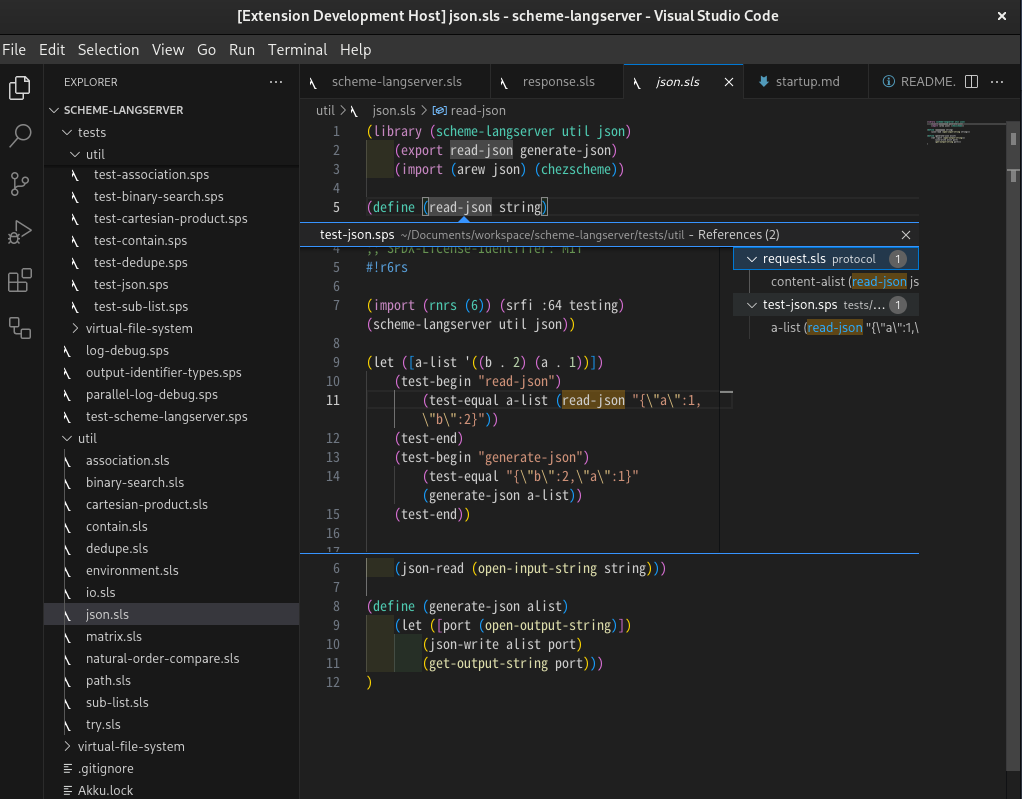Open the bottom activity bar tree icon
This screenshot has height=799, width=1022.
tap(20, 328)
